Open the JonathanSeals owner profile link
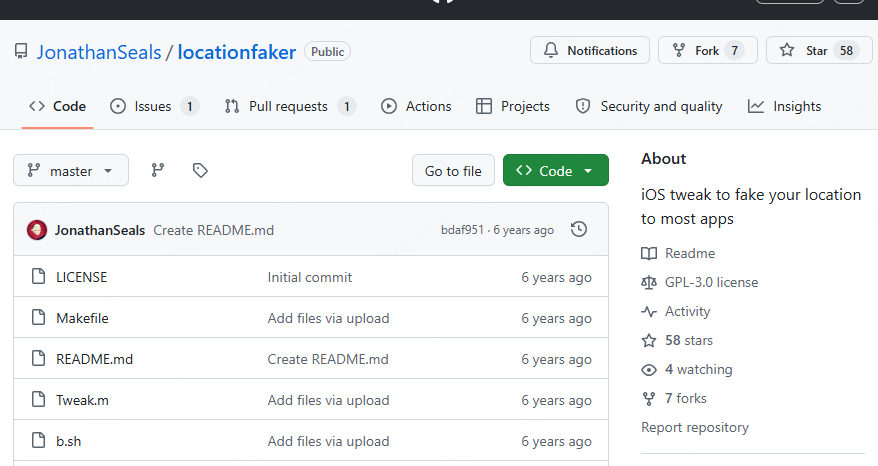The image size is (878, 466). coord(99,52)
